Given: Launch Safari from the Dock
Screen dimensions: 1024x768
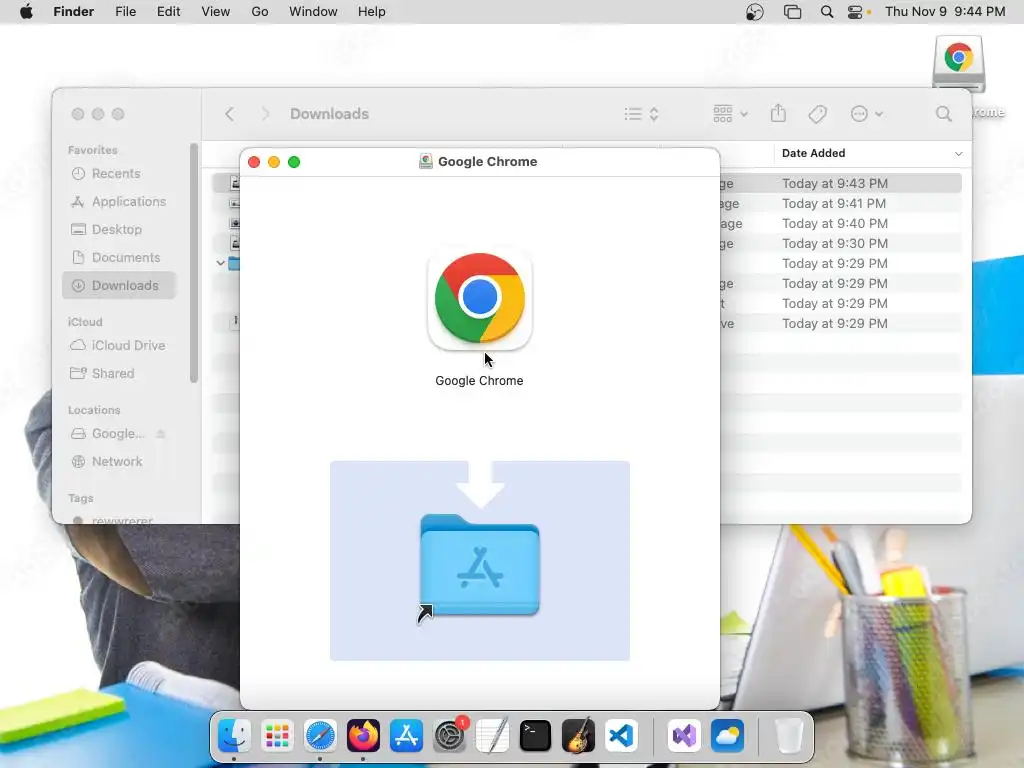Looking at the screenshot, I should pos(320,736).
